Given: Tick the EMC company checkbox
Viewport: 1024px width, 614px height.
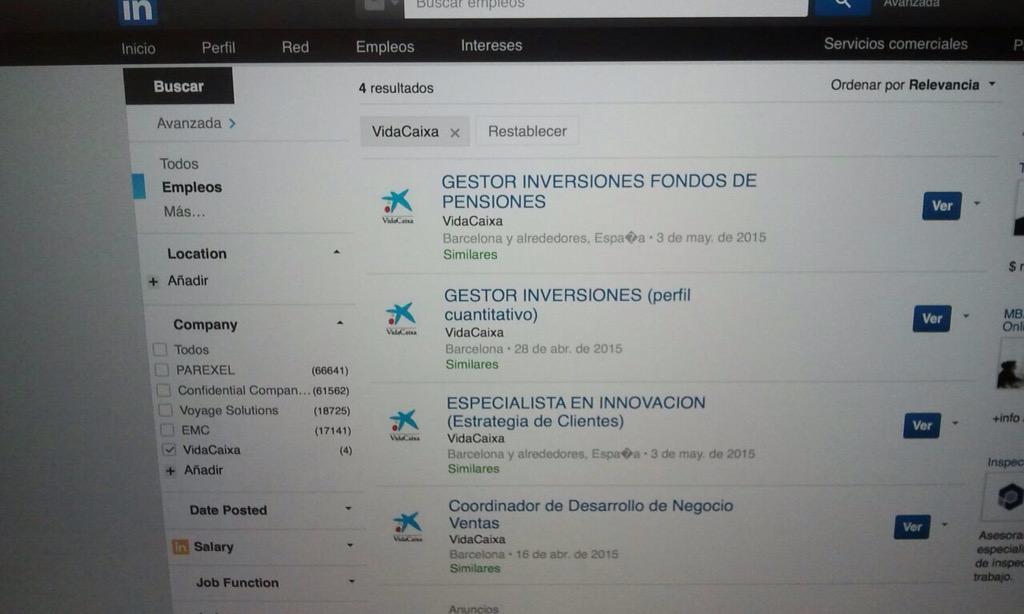Looking at the screenshot, I should 167,430.
